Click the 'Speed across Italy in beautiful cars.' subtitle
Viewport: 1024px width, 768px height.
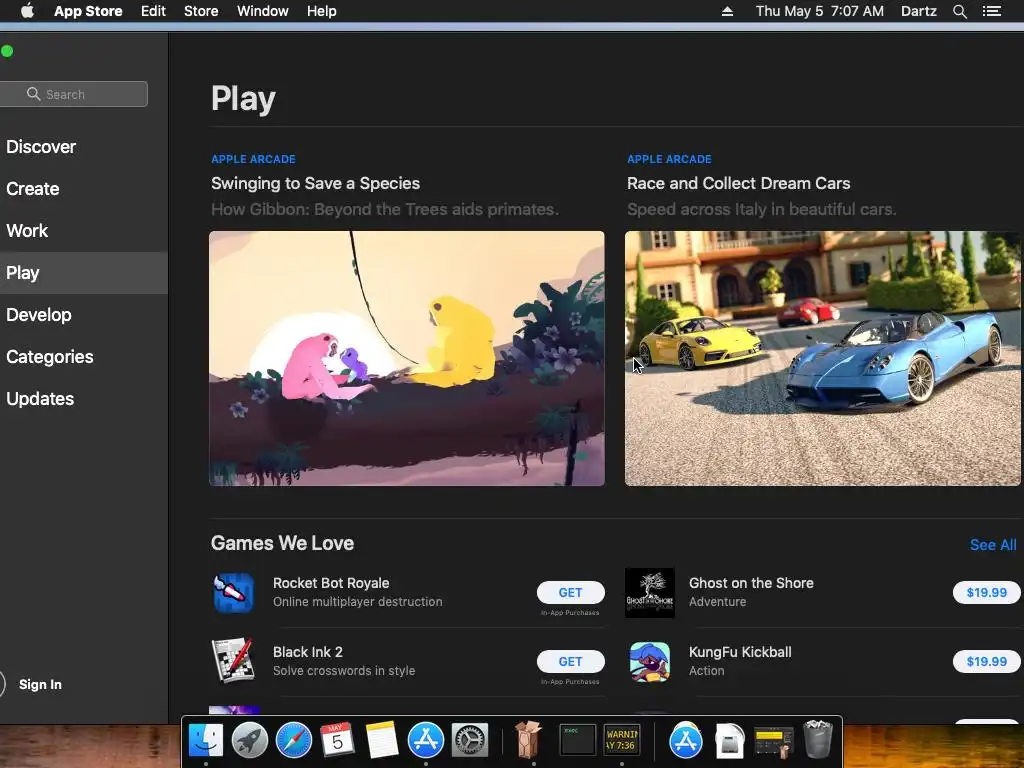pyautogui.click(x=761, y=210)
